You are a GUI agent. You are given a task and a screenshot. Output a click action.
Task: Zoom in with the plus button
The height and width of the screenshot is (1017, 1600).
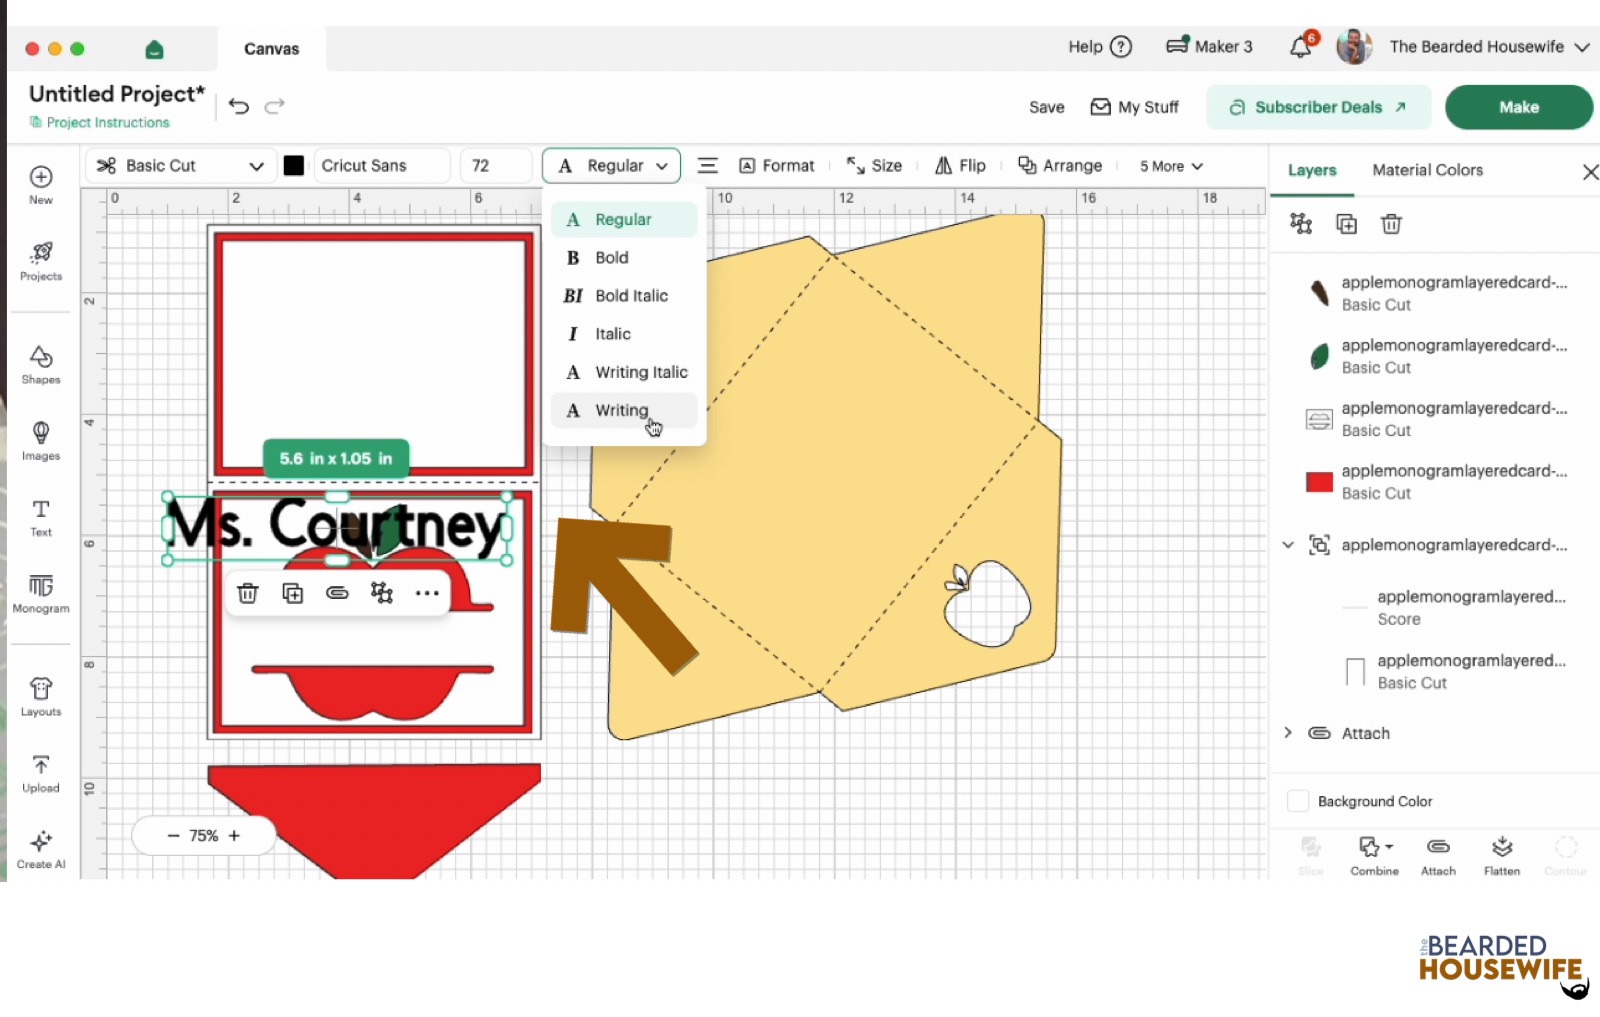tap(234, 836)
